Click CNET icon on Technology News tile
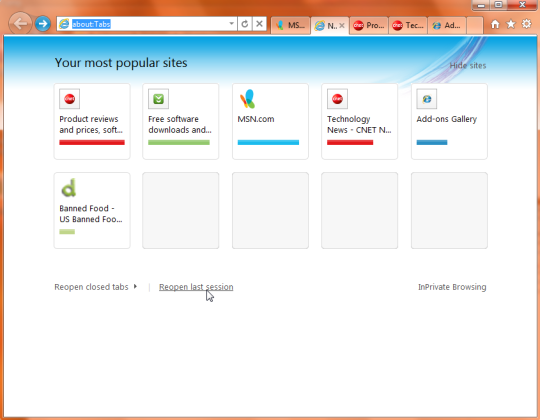This screenshot has height=420, width=540. click(337, 99)
